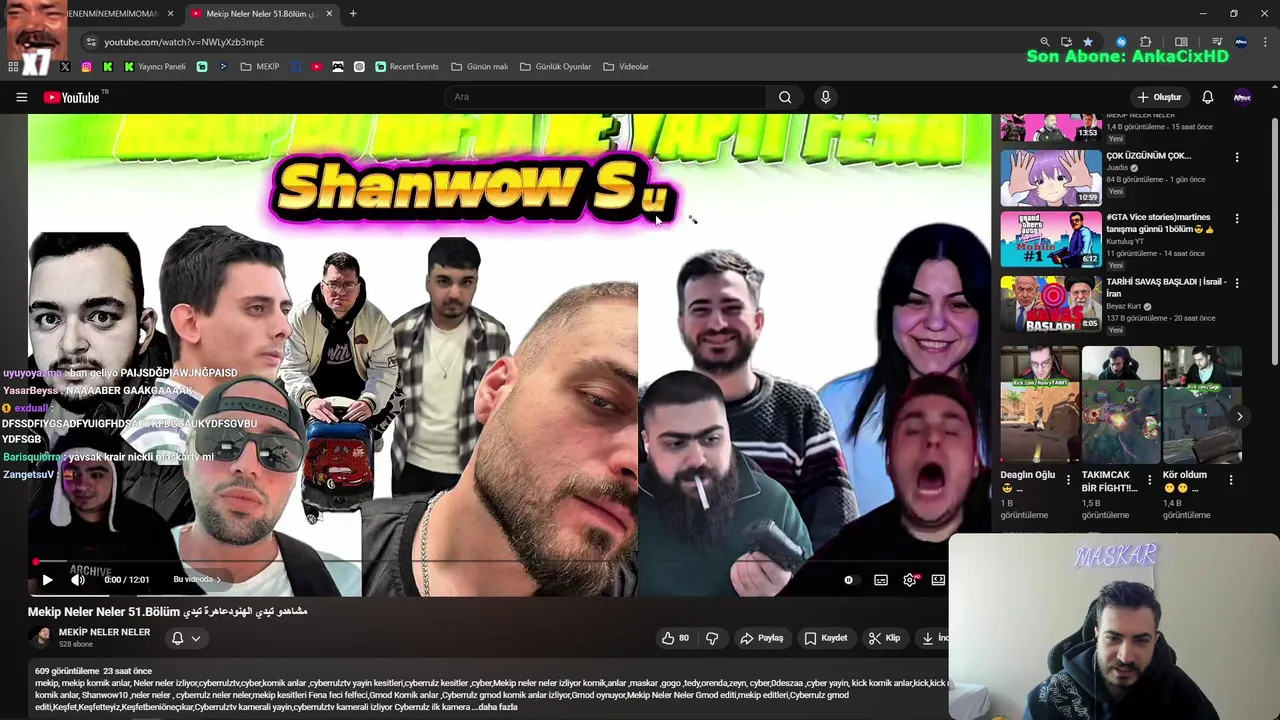The width and height of the screenshot is (1280, 720).
Task: Focus the Ara search box
Action: click(x=604, y=97)
